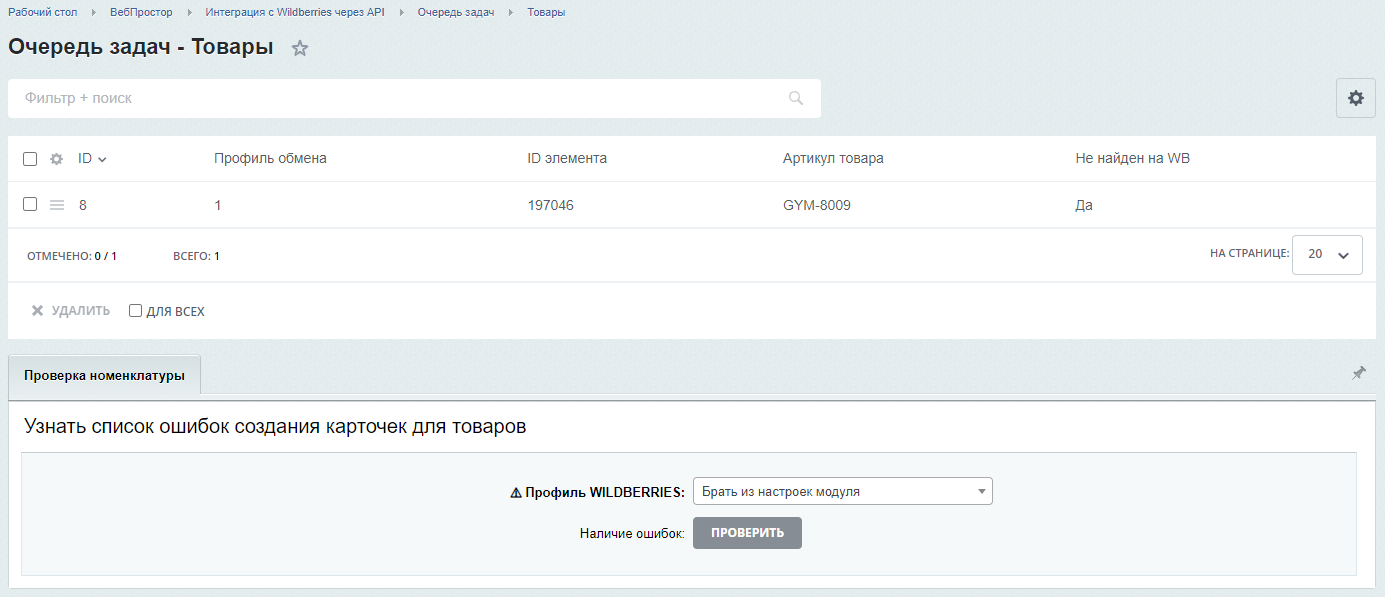Switch to 'Проверка номенклатуры' tab

[104, 375]
